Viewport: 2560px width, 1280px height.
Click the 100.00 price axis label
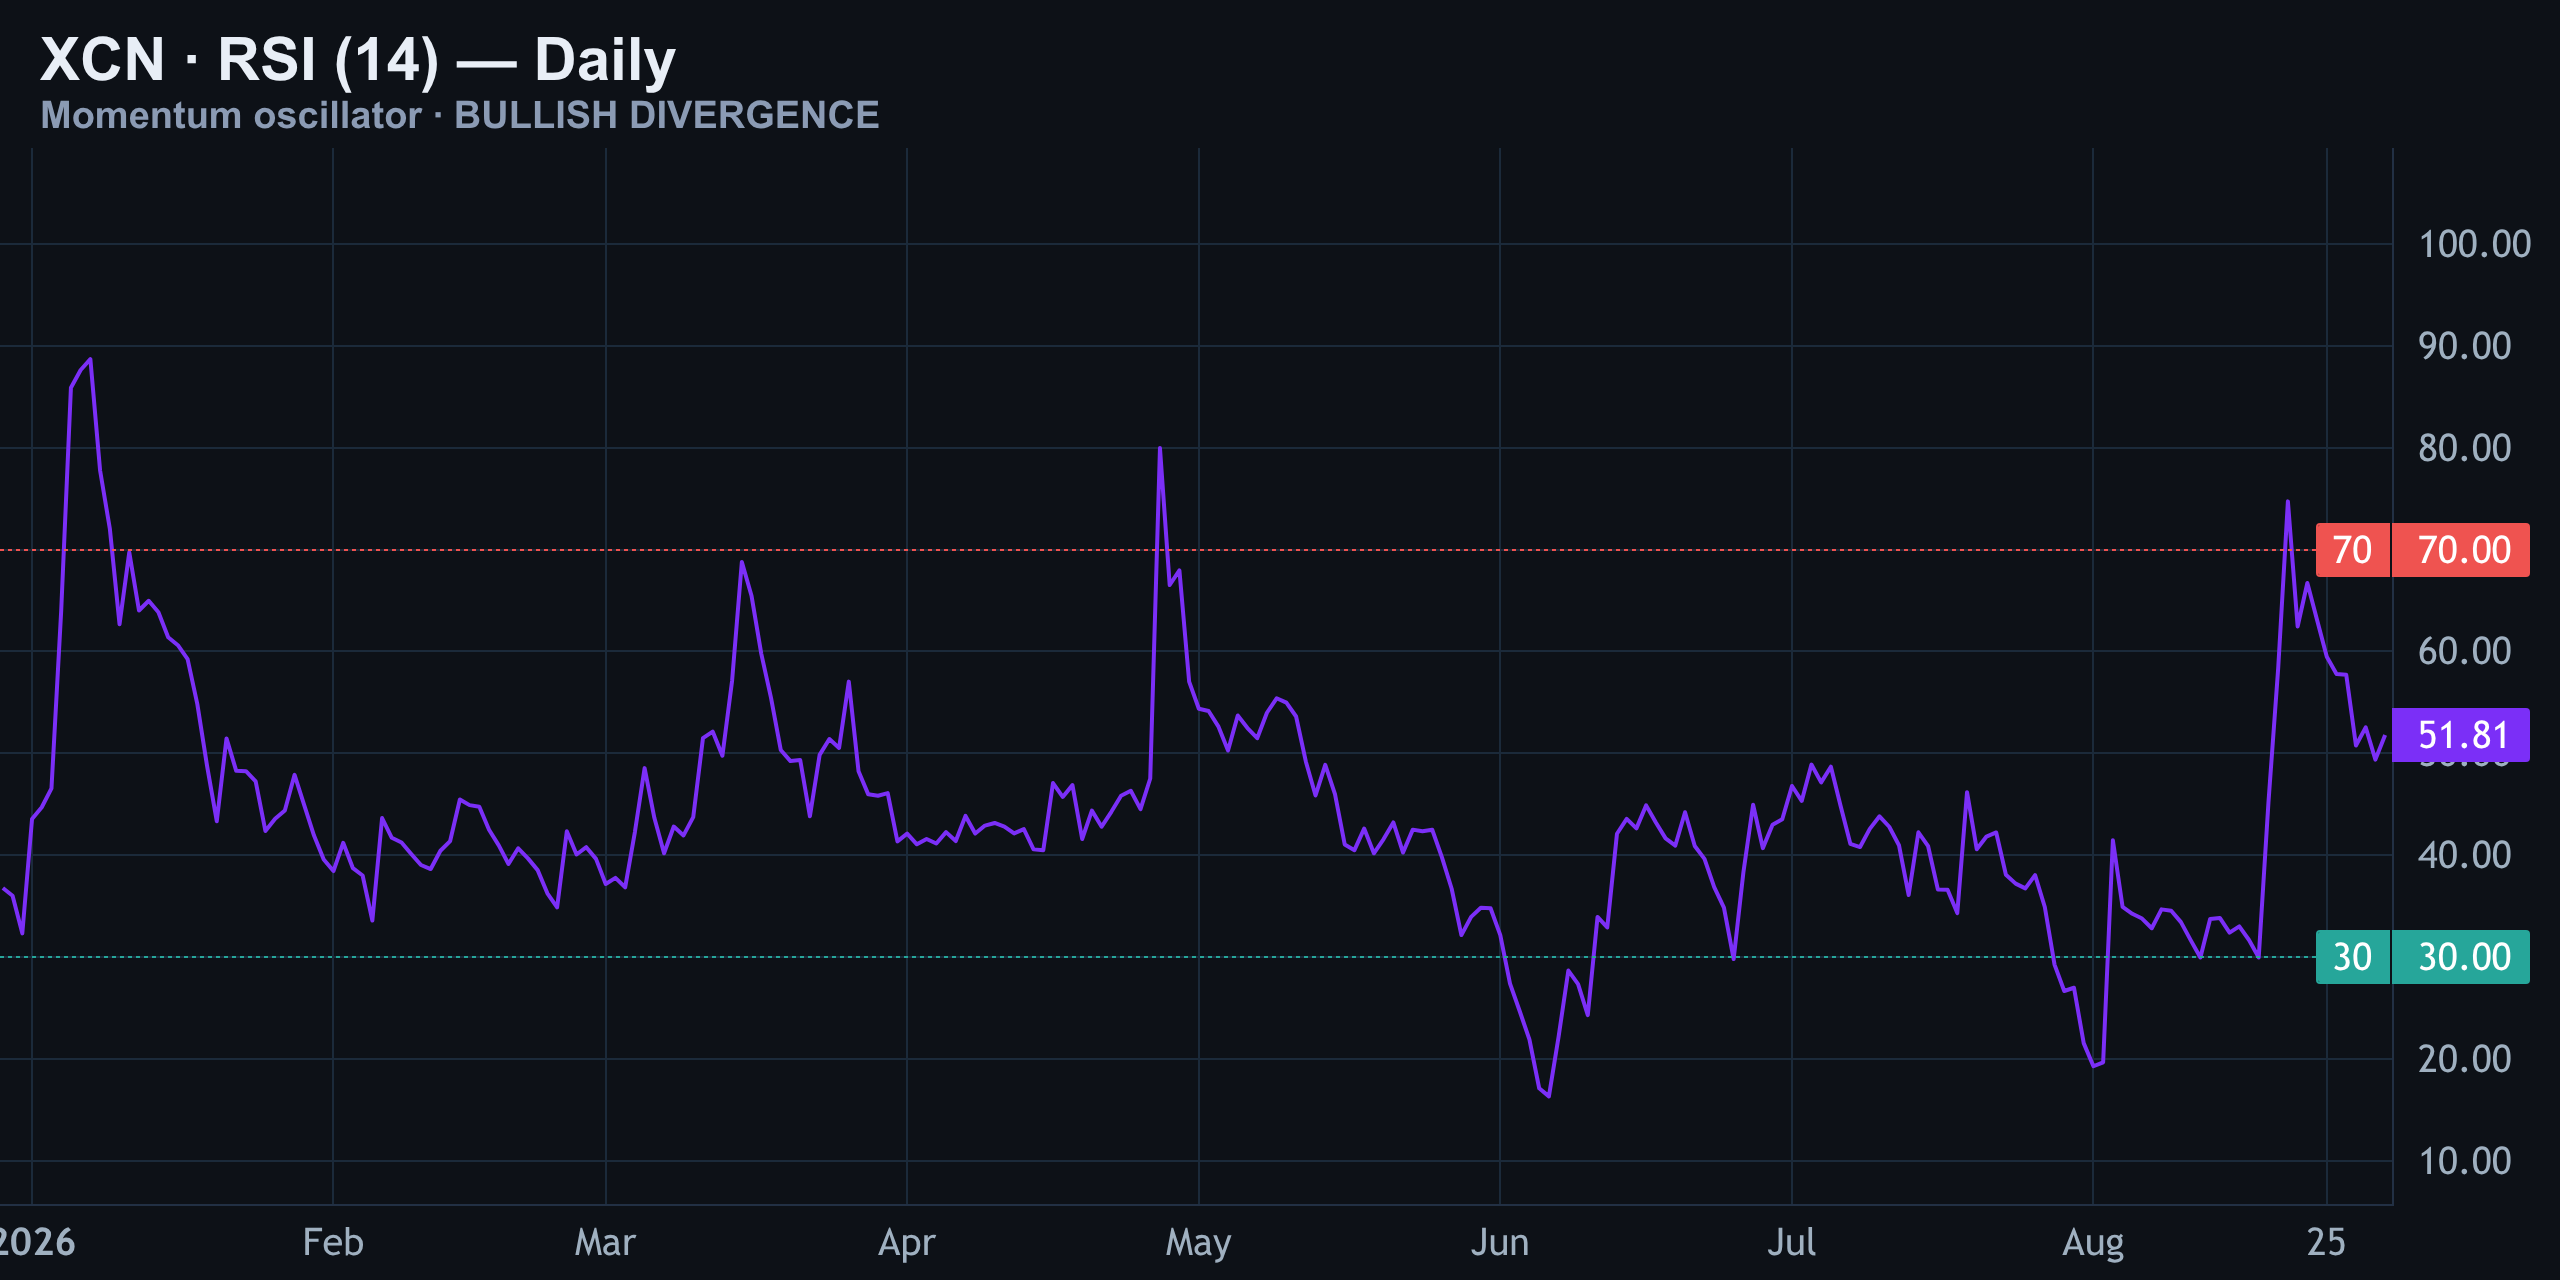pyautogui.click(x=2474, y=244)
